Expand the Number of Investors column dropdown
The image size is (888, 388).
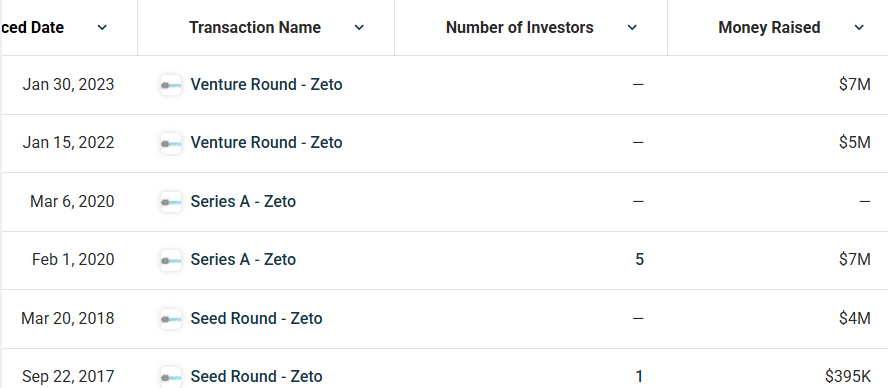click(632, 27)
